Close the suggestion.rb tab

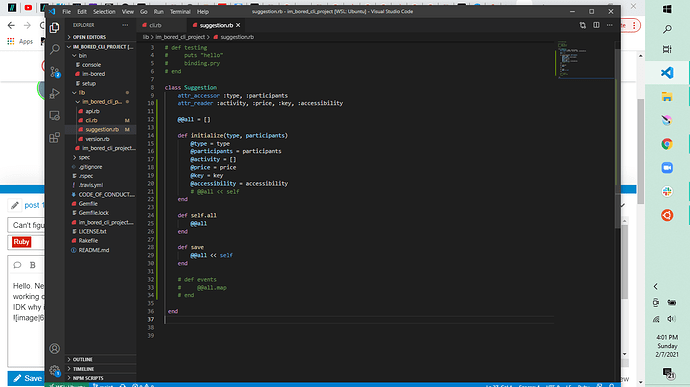tap(238, 25)
